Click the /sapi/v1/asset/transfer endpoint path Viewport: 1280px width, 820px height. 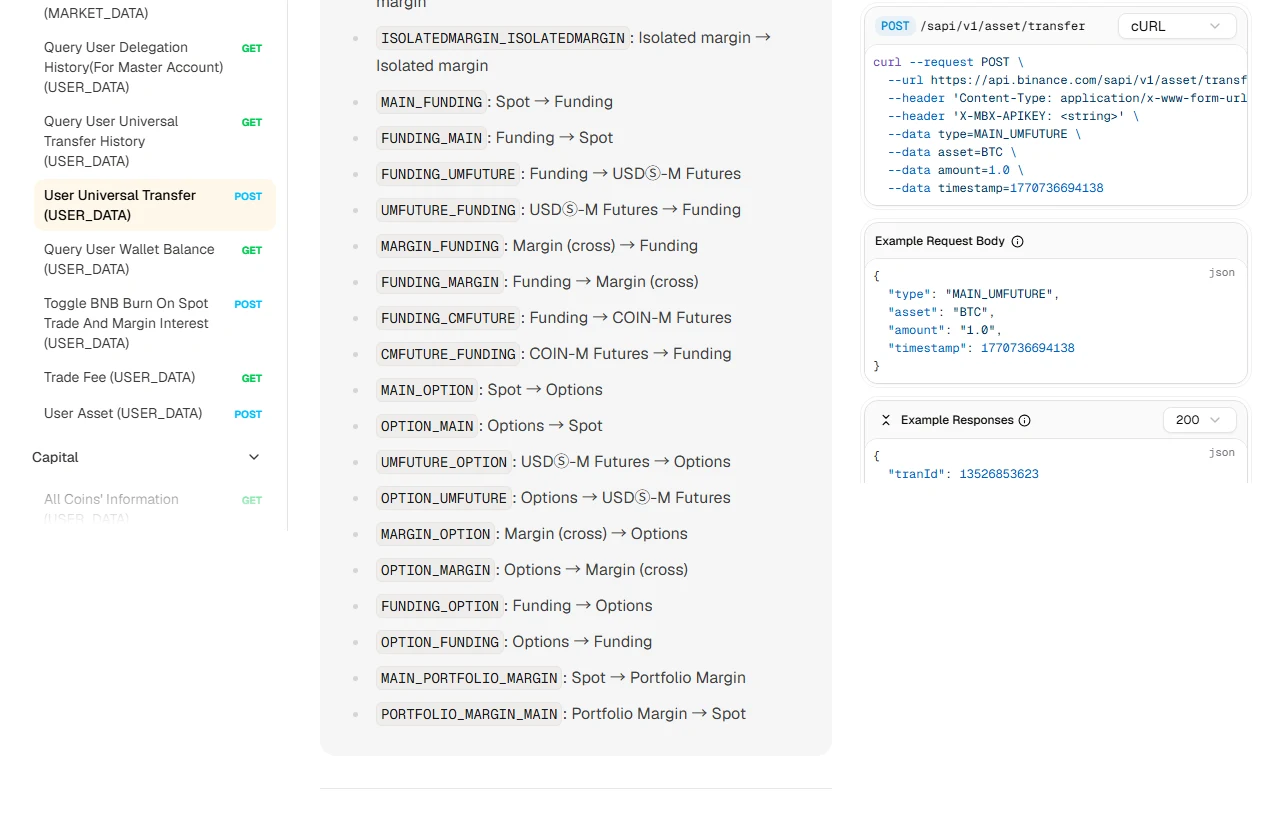click(x=1002, y=26)
